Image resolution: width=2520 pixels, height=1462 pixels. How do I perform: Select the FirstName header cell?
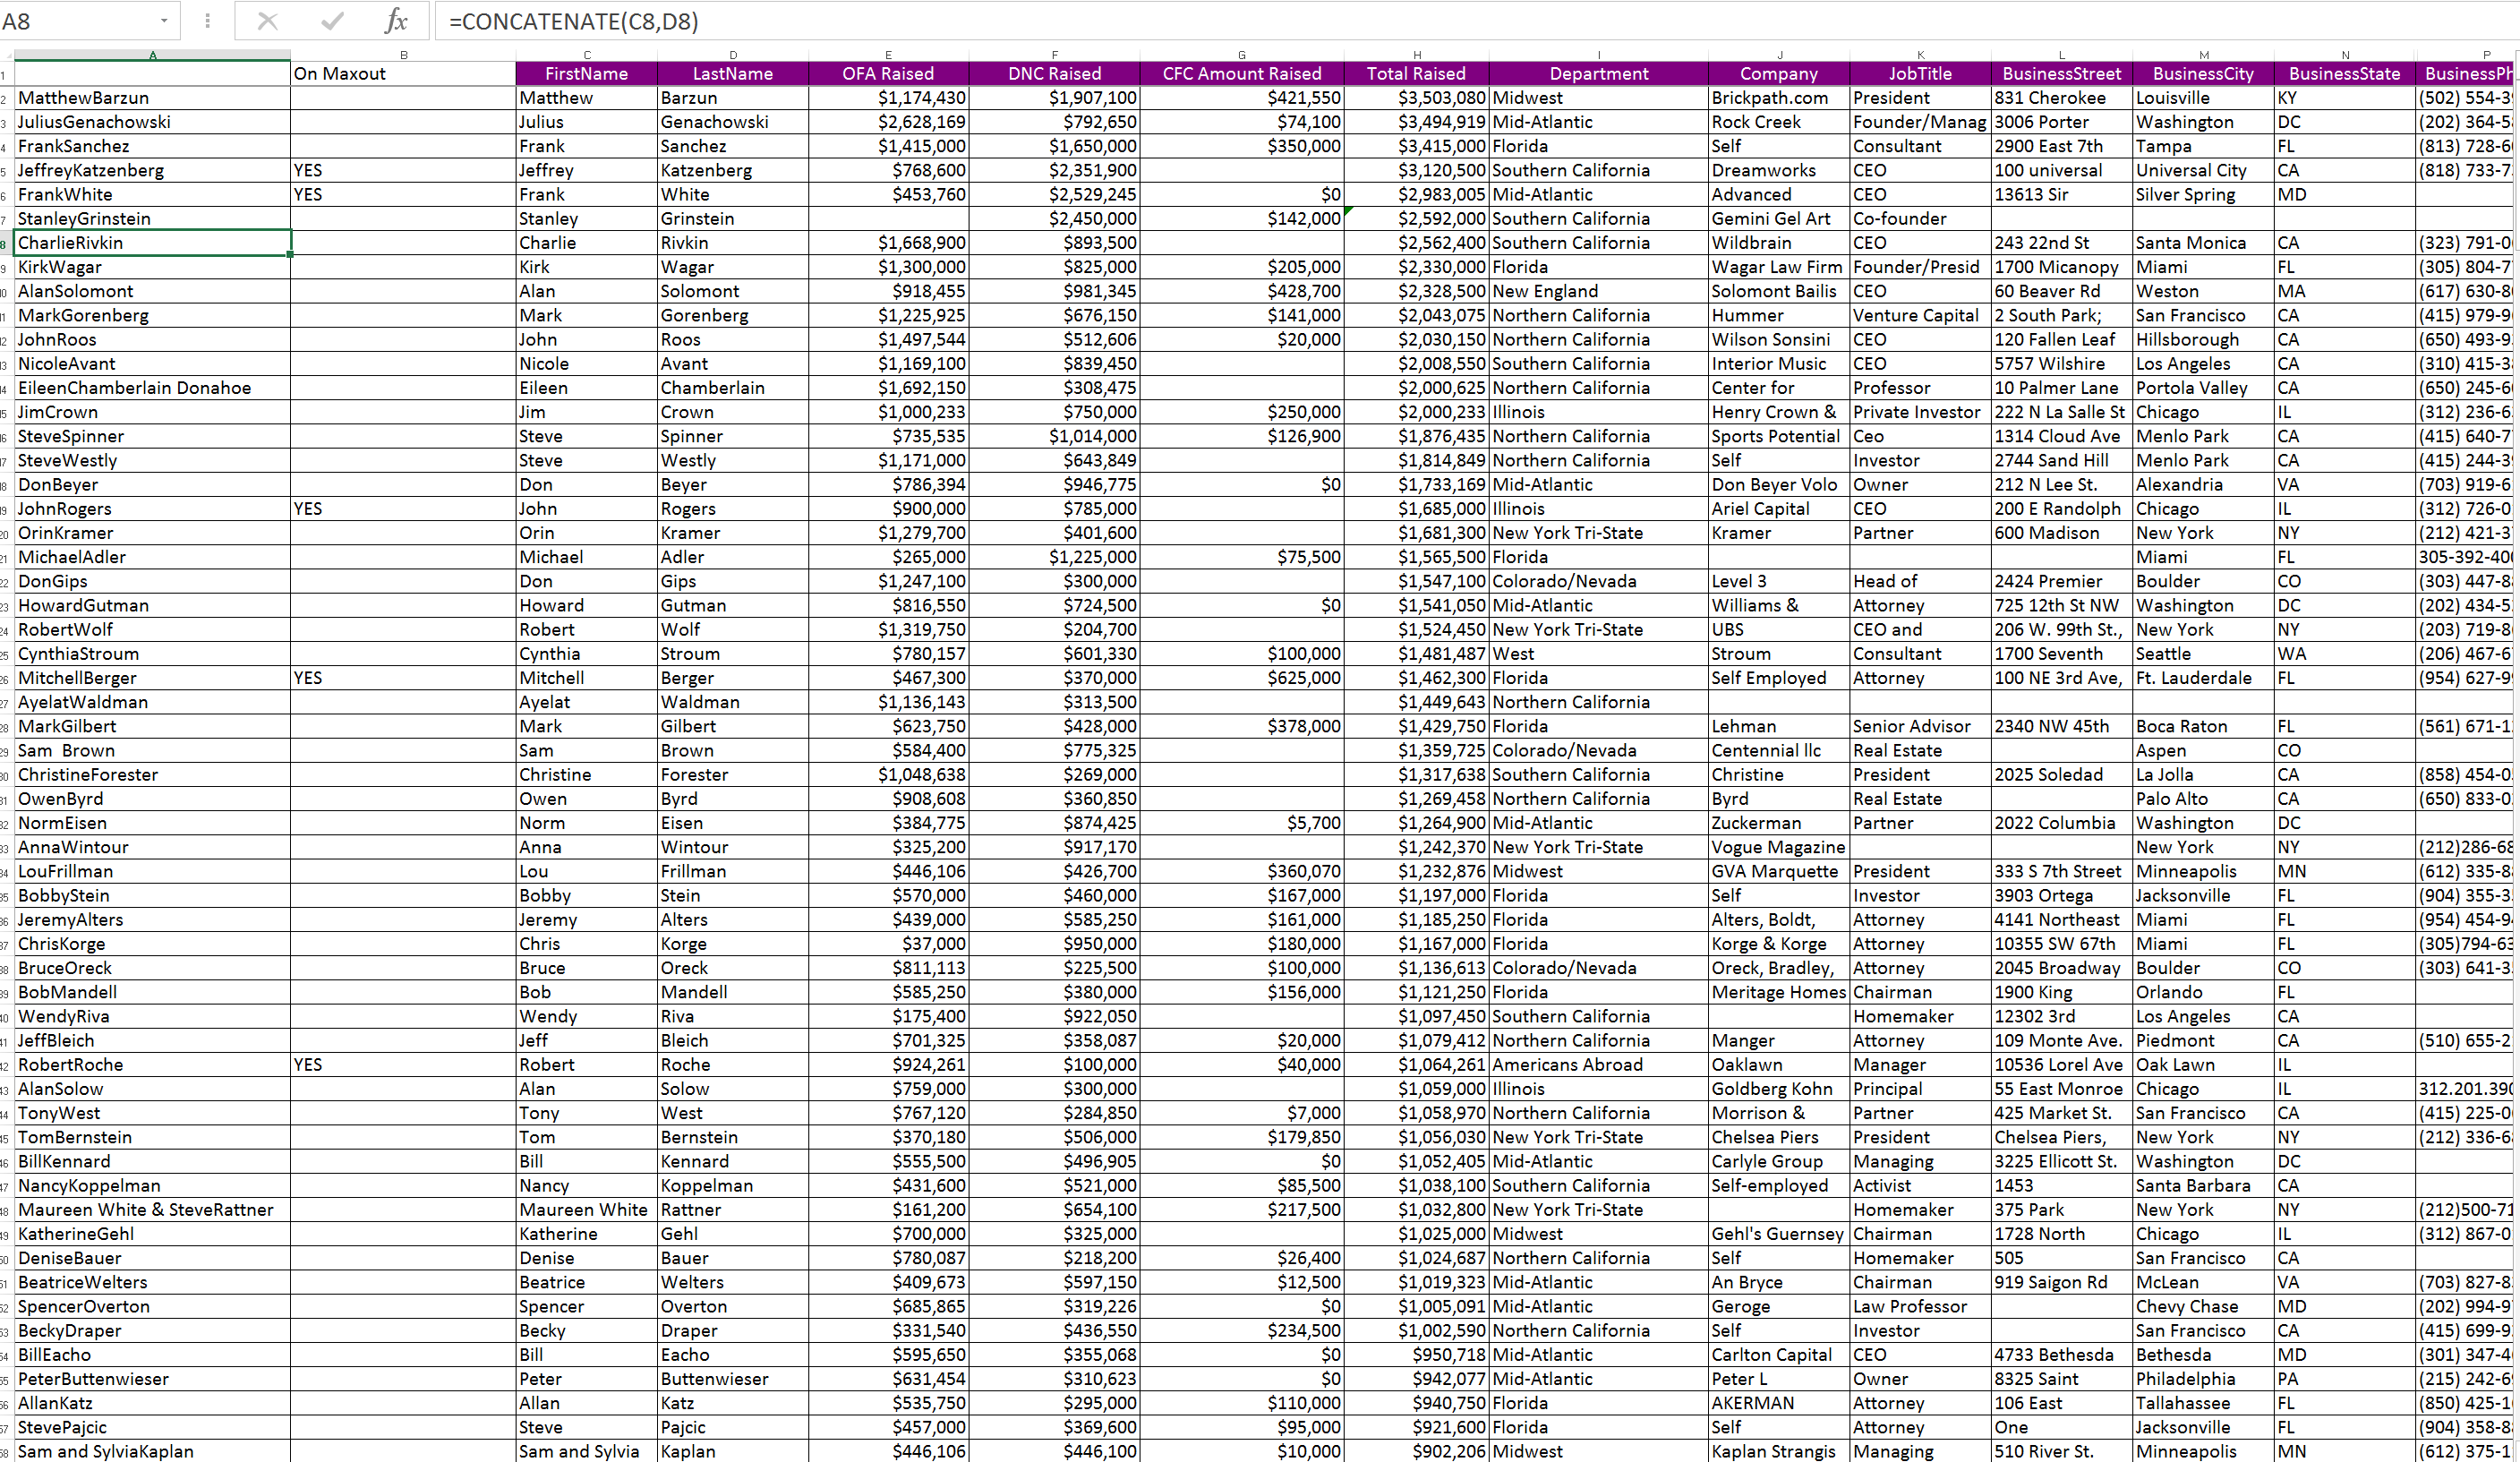click(586, 74)
